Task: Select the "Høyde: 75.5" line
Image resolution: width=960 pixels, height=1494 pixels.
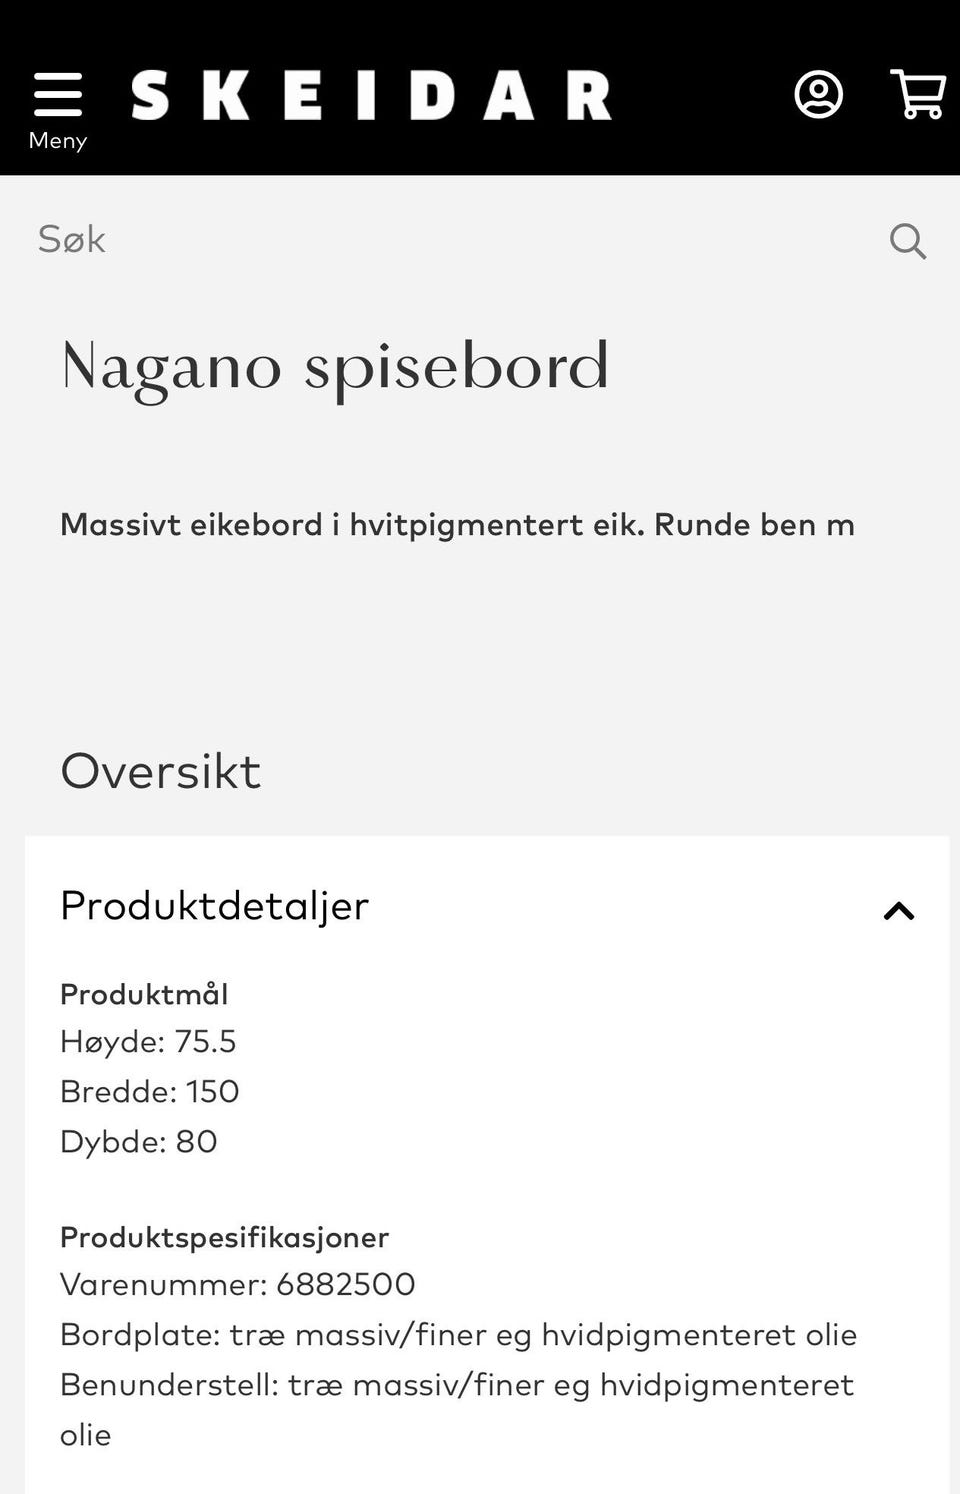Action: [148, 1042]
